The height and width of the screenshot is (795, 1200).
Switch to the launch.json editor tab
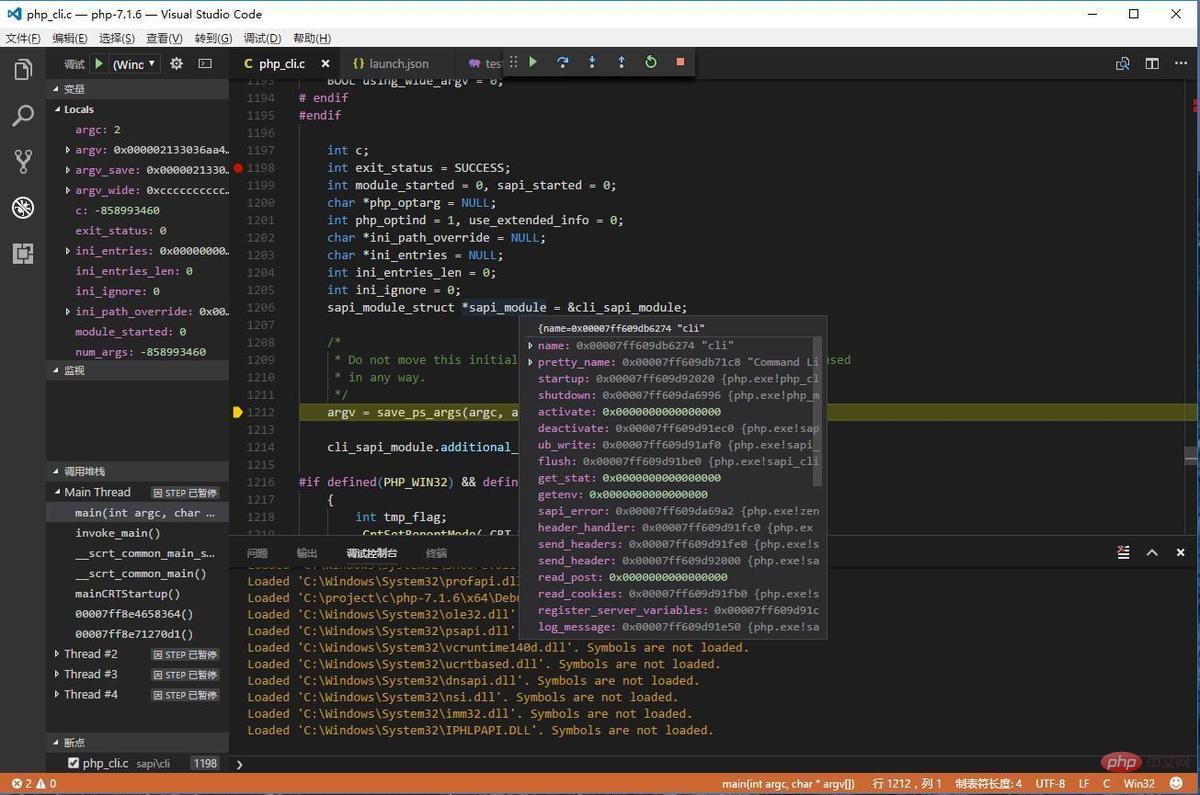click(x=397, y=63)
